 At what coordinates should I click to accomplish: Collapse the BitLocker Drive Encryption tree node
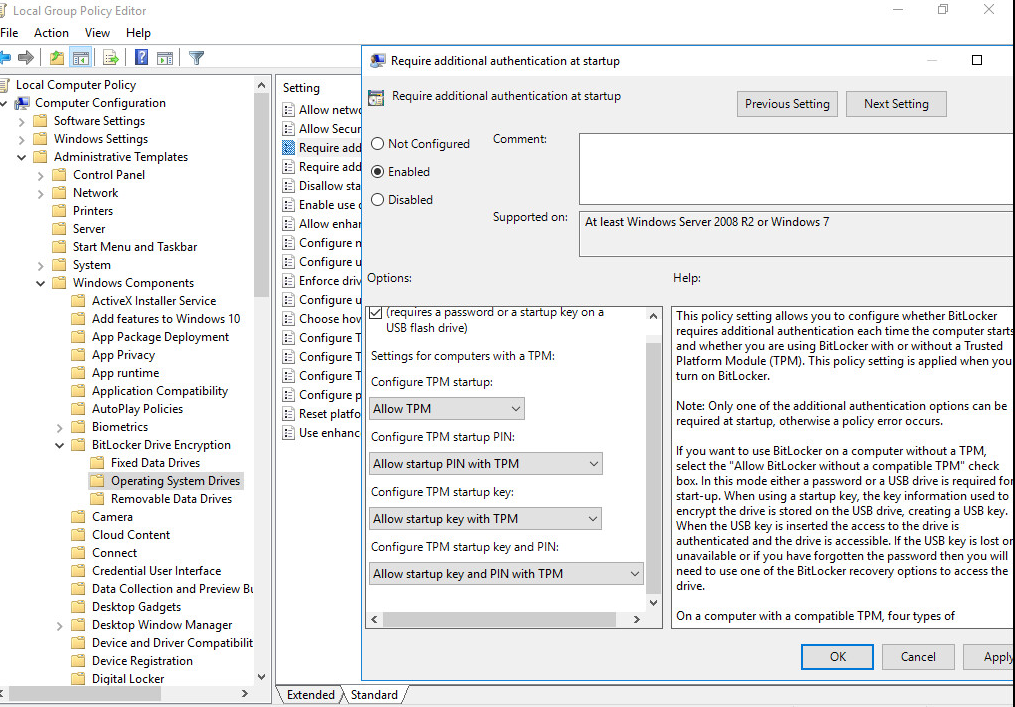[x=60, y=445]
